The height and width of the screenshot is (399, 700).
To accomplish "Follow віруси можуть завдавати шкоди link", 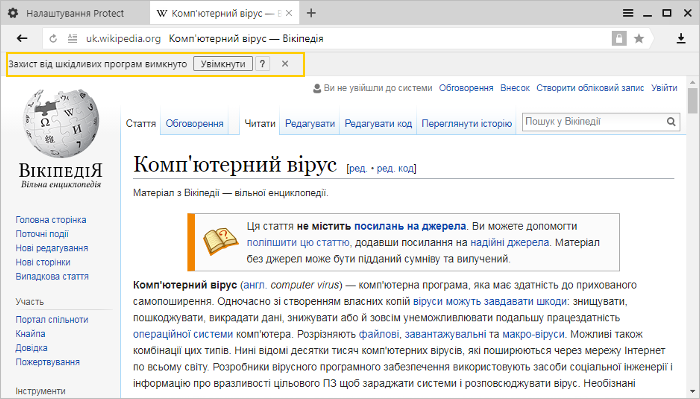I will (490, 302).
